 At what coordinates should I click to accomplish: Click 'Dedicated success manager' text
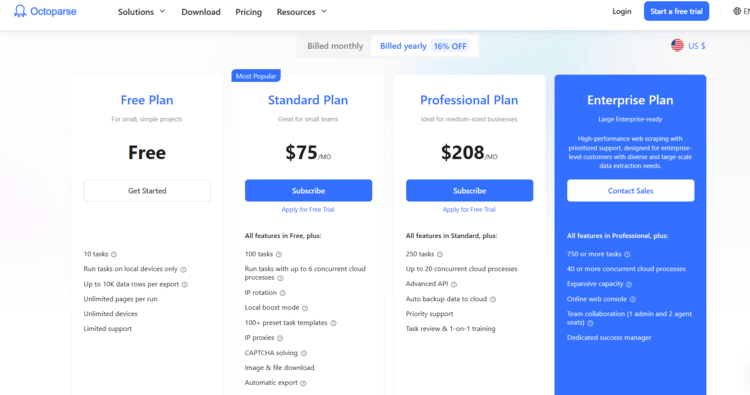tap(609, 338)
